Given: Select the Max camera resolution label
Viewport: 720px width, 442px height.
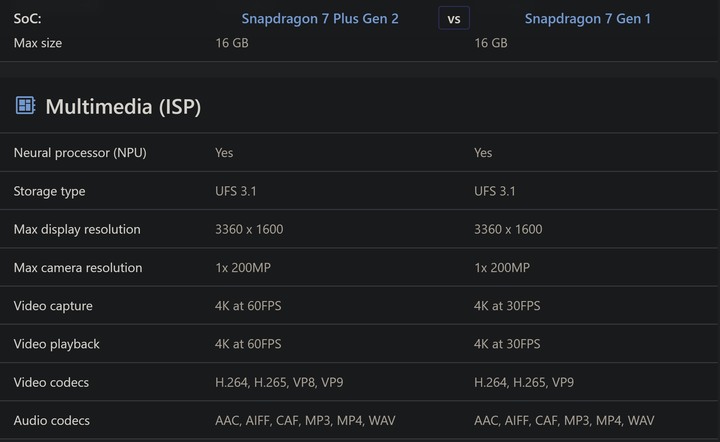Looking at the screenshot, I should coord(78,268).
